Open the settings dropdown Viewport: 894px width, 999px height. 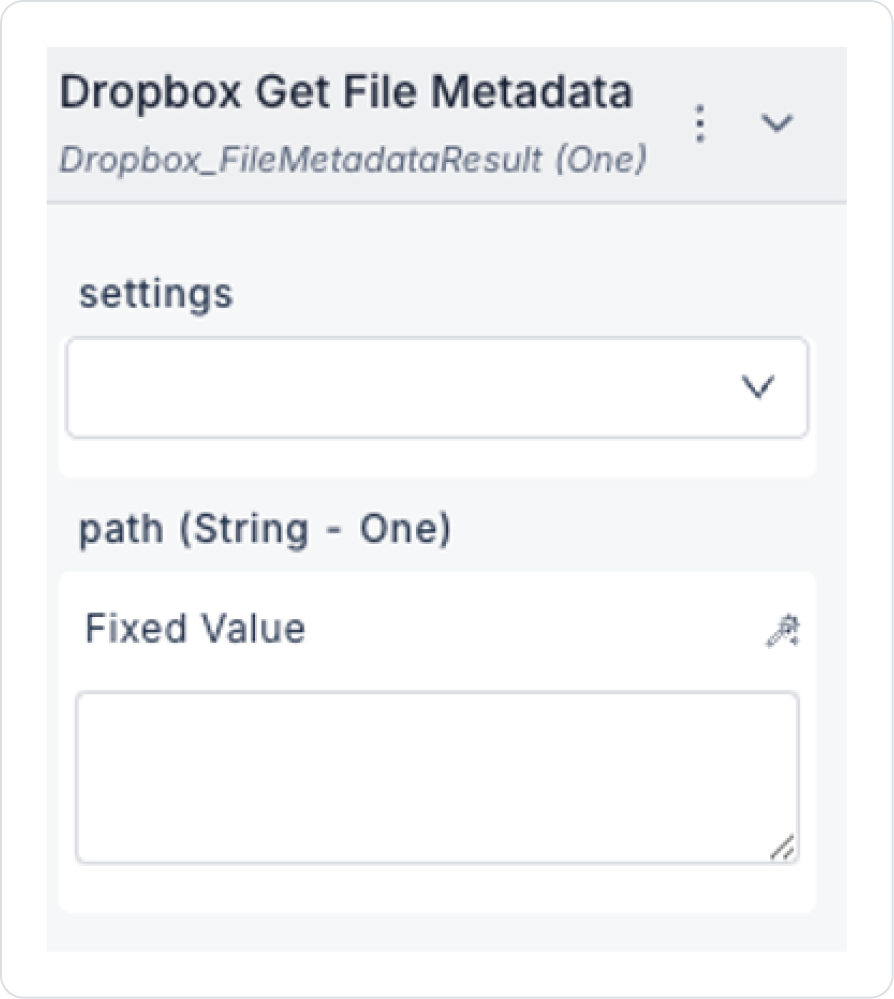437,387
